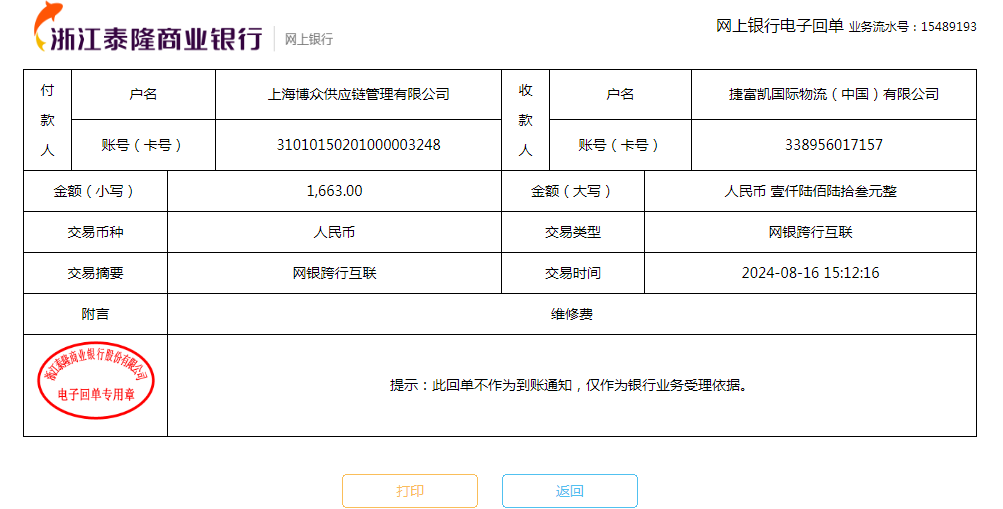
Task: Select payee account number 338956017157
Action: [833, 145]
